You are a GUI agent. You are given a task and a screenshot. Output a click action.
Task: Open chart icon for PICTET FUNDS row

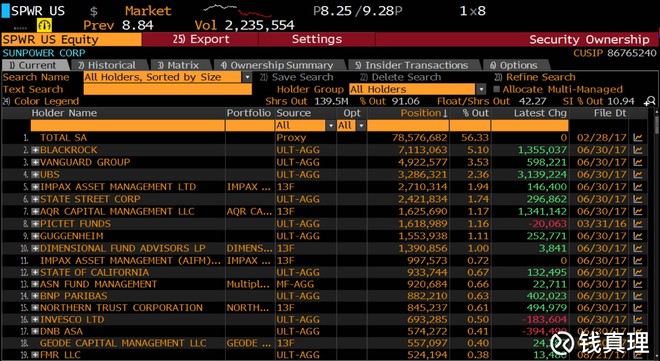638,224
